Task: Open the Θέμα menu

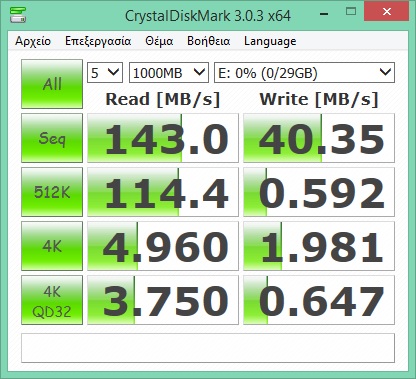Action: pyautogui.click(x=159, y=41)
